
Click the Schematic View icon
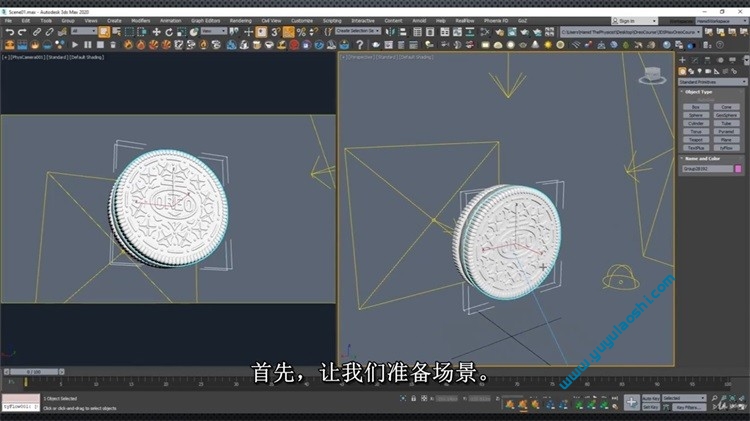485,32
